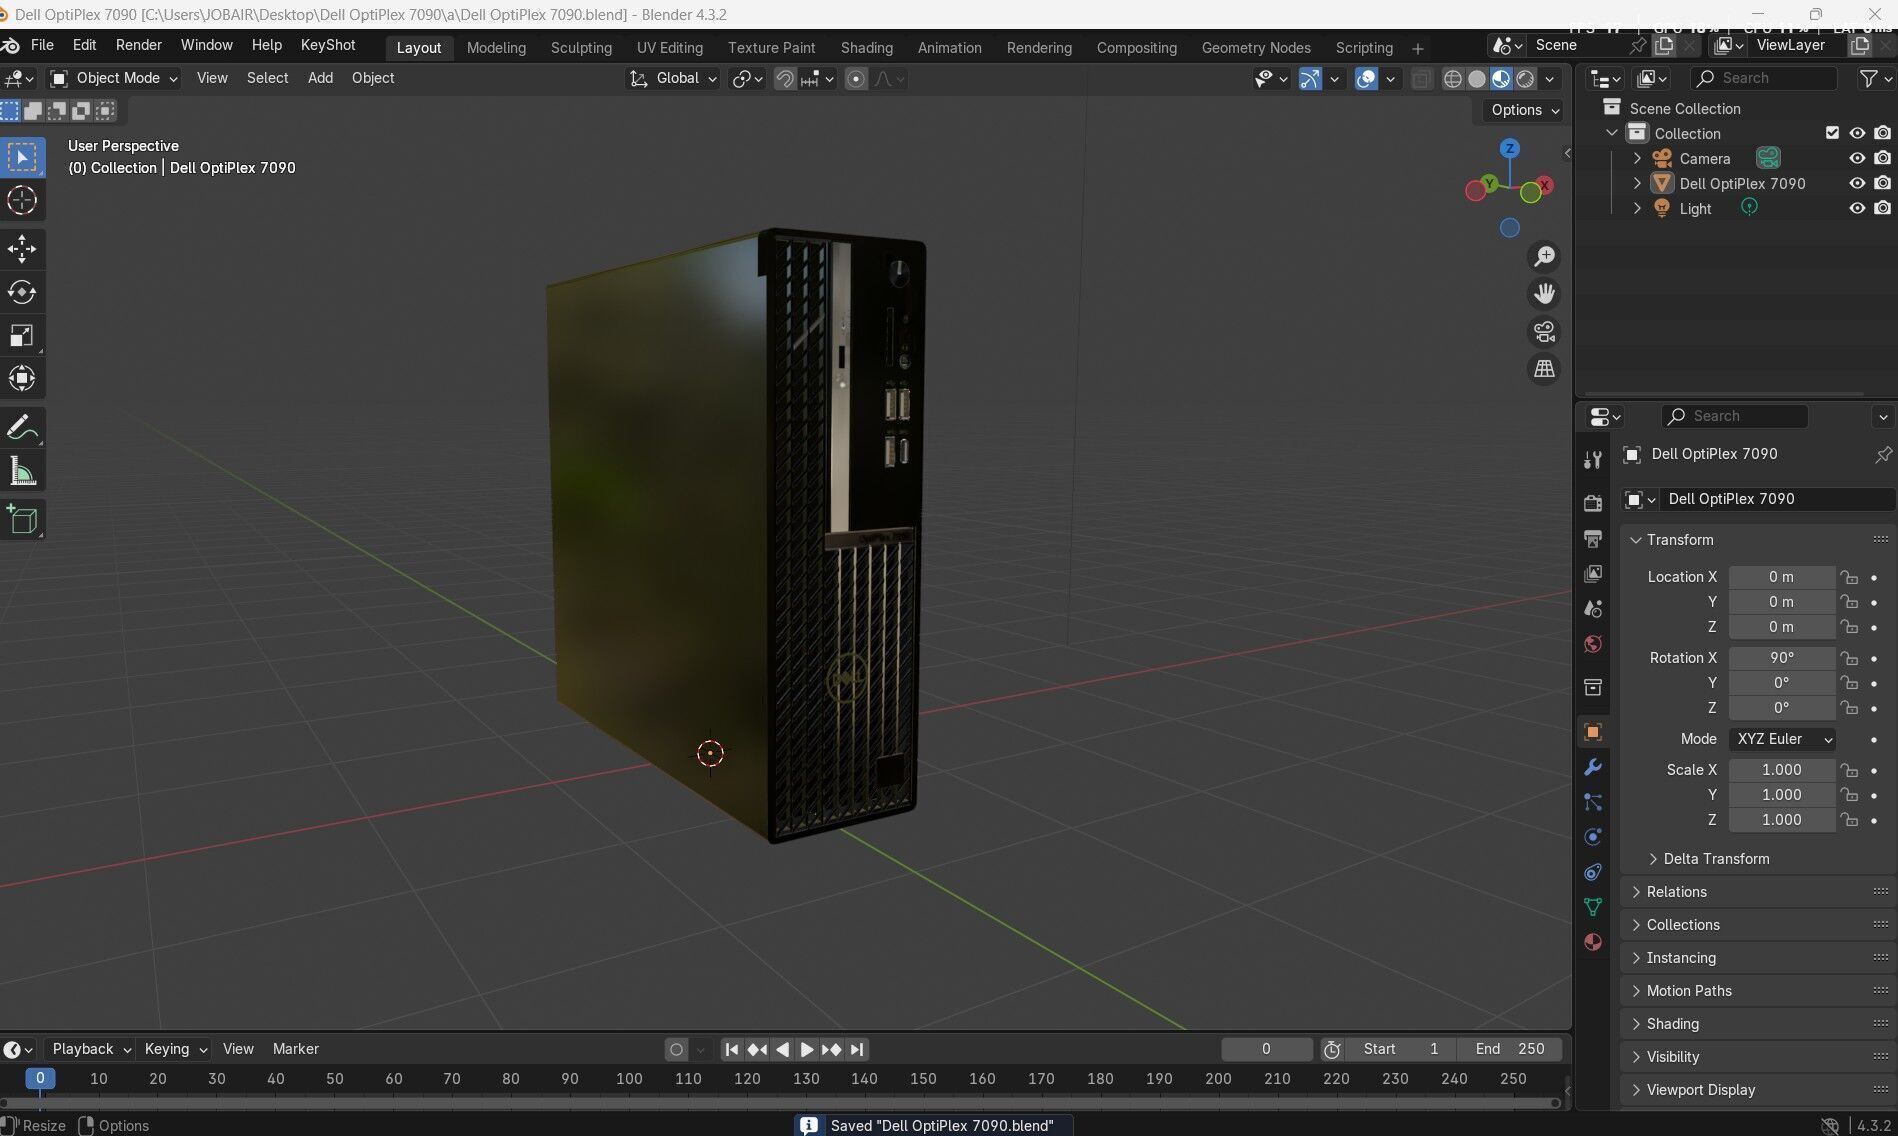This screenshot has width=1898, height=1136.
Task: Switch to Solid viewport shading
Action: click(1477, 78)
